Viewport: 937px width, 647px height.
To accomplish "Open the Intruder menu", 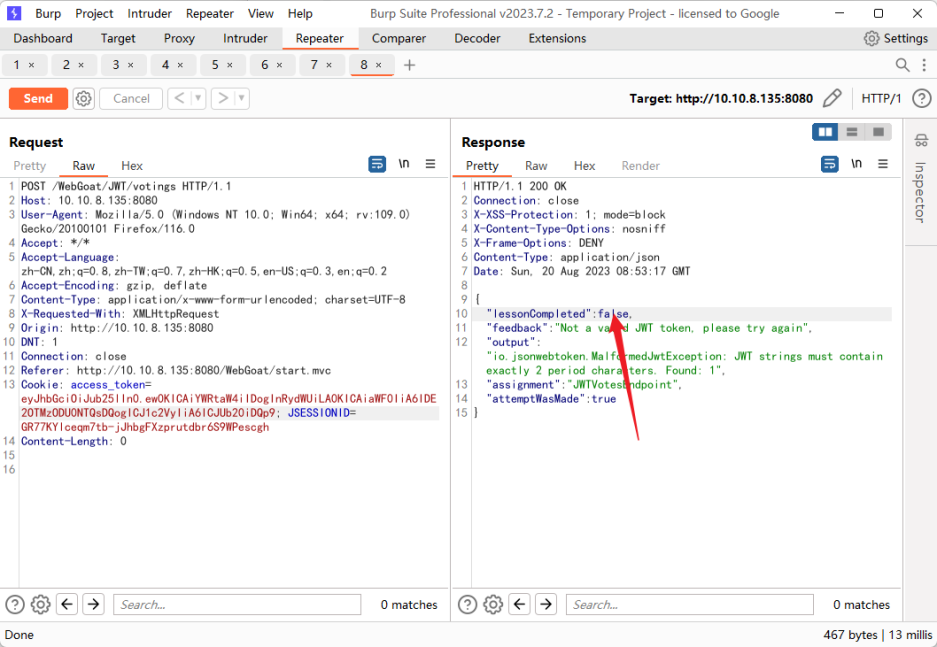I will [x=149, y=13].
